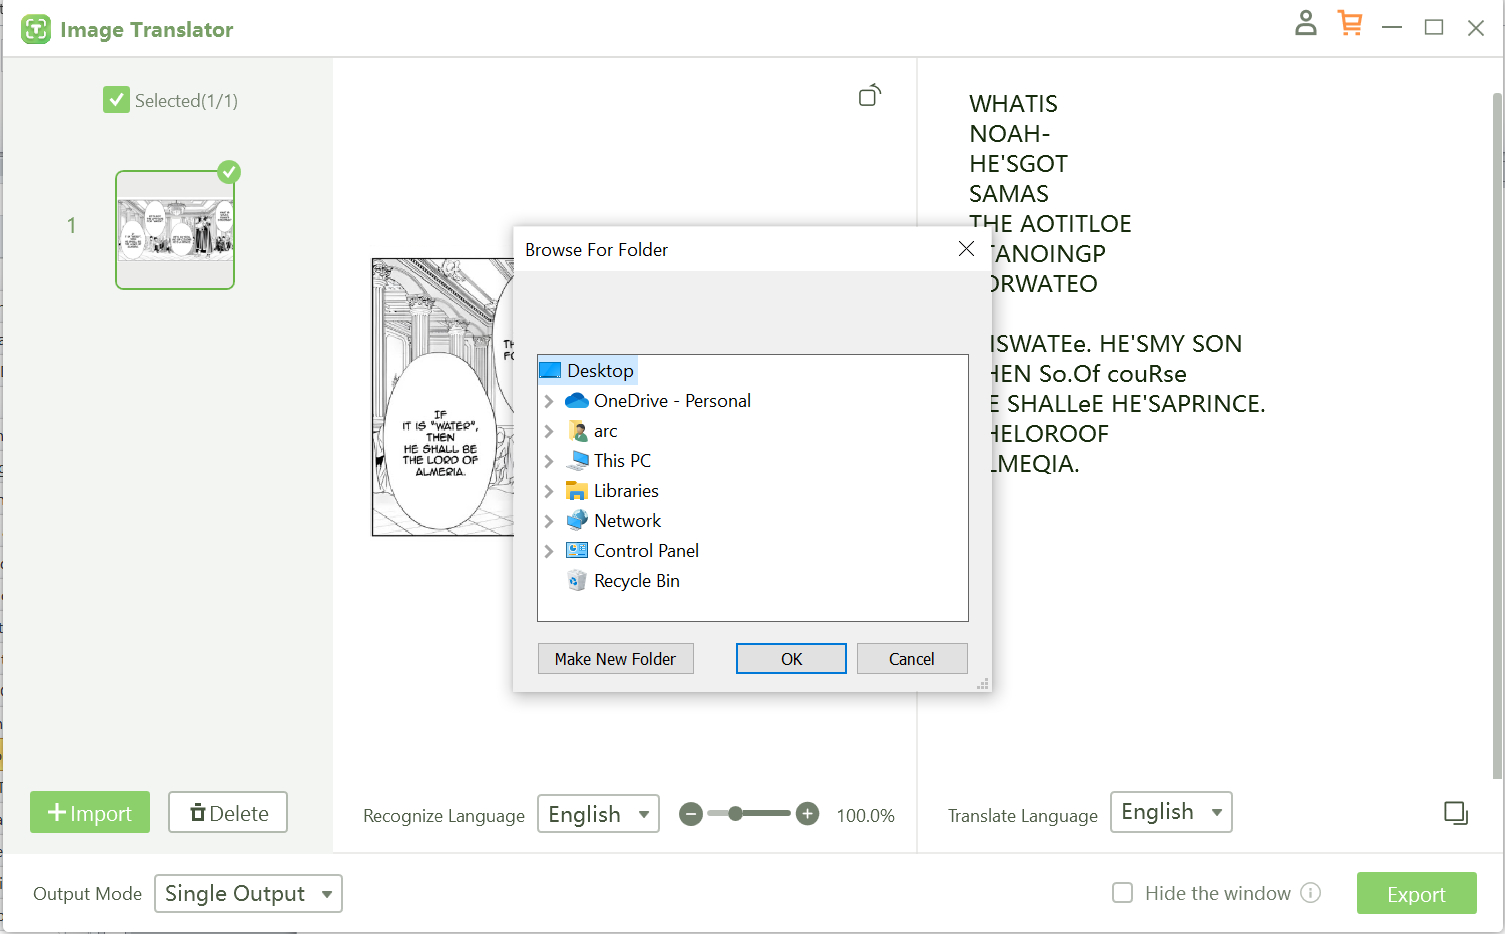Open the Recognize Language dropdown
Image resolution: width=1505 pixels, height=934 pixels.
coord(598,814)
